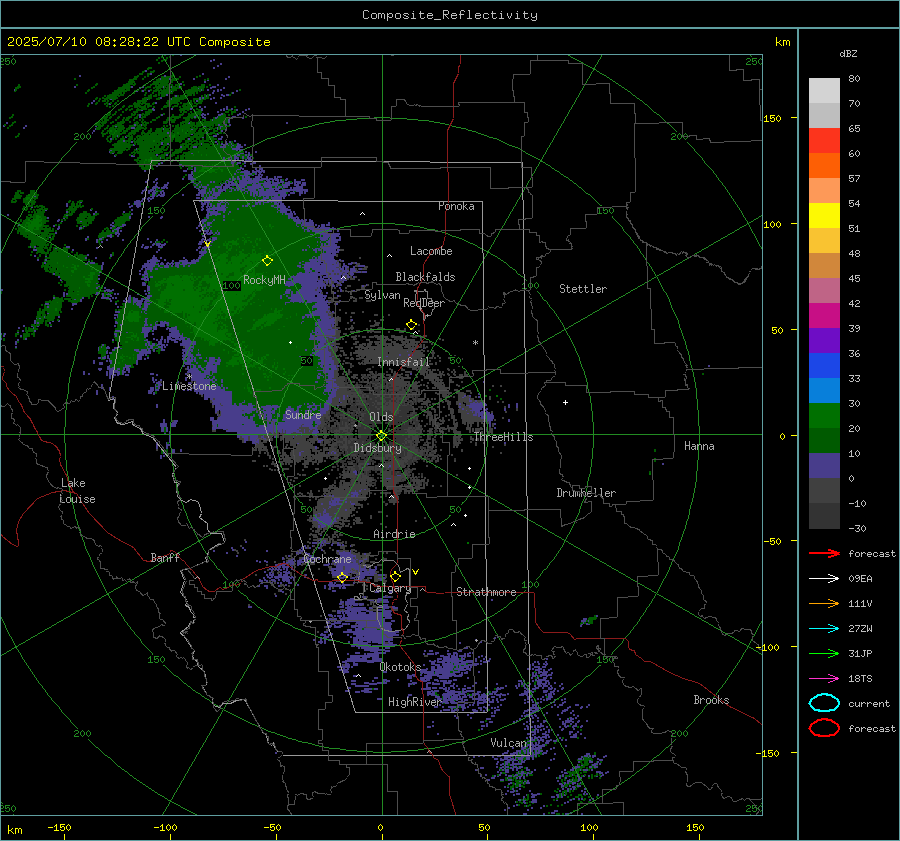
Task: Click the Stettler city label
Action: coord(583,289)
